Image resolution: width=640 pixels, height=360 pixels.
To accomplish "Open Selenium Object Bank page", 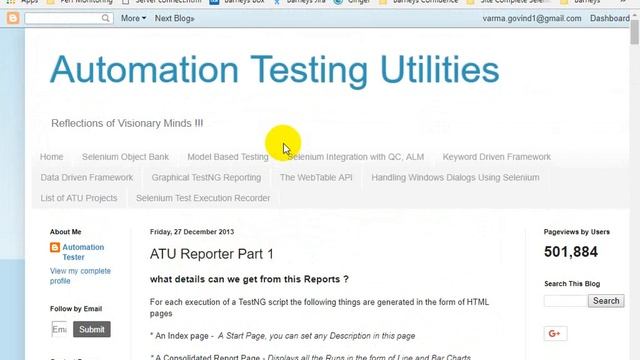I will pos(125,157).
